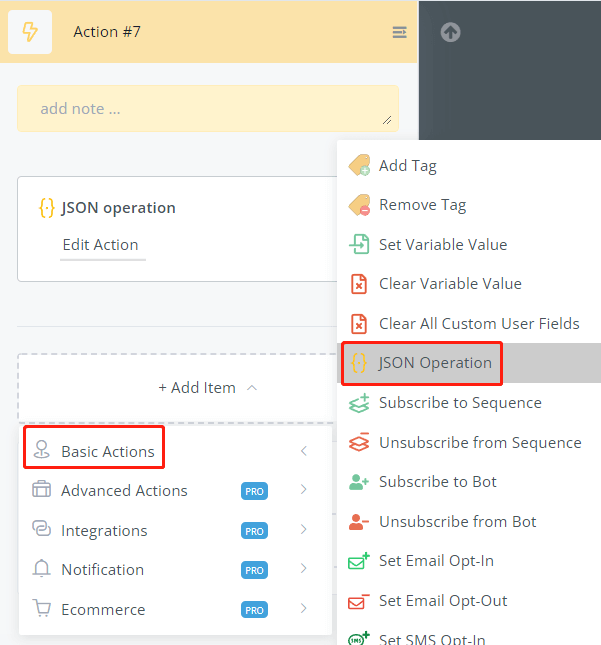Click the add note text field
Image resolution: width=601 pixels, height=645 pixels.
click(x=207, y=109)
